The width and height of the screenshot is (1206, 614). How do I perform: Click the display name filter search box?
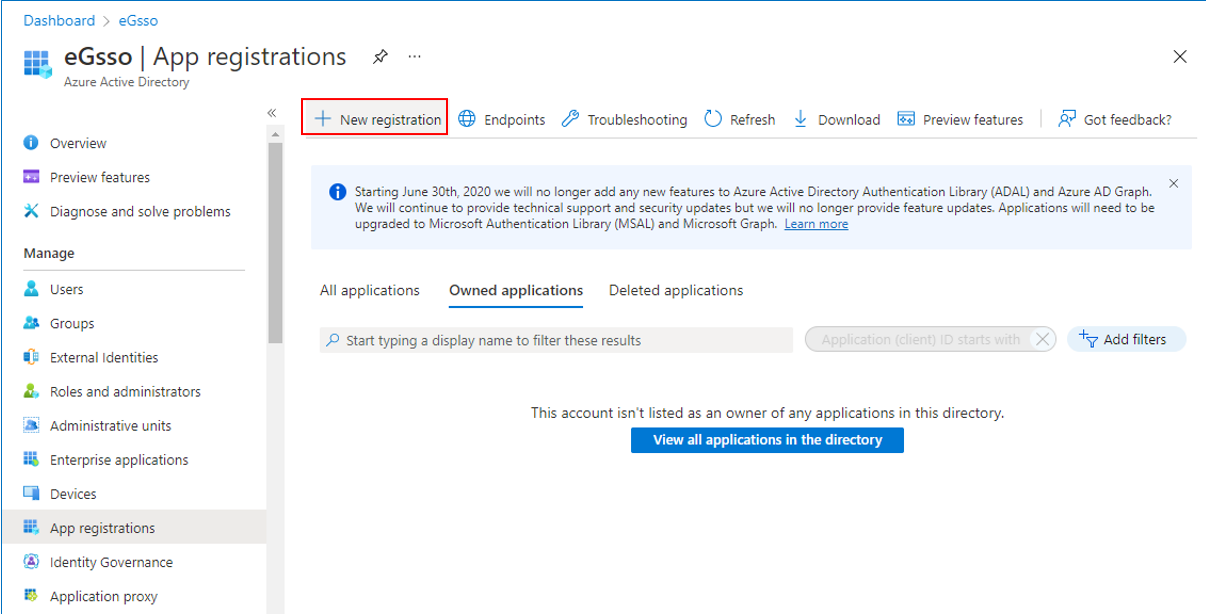(x=556, y=340)
